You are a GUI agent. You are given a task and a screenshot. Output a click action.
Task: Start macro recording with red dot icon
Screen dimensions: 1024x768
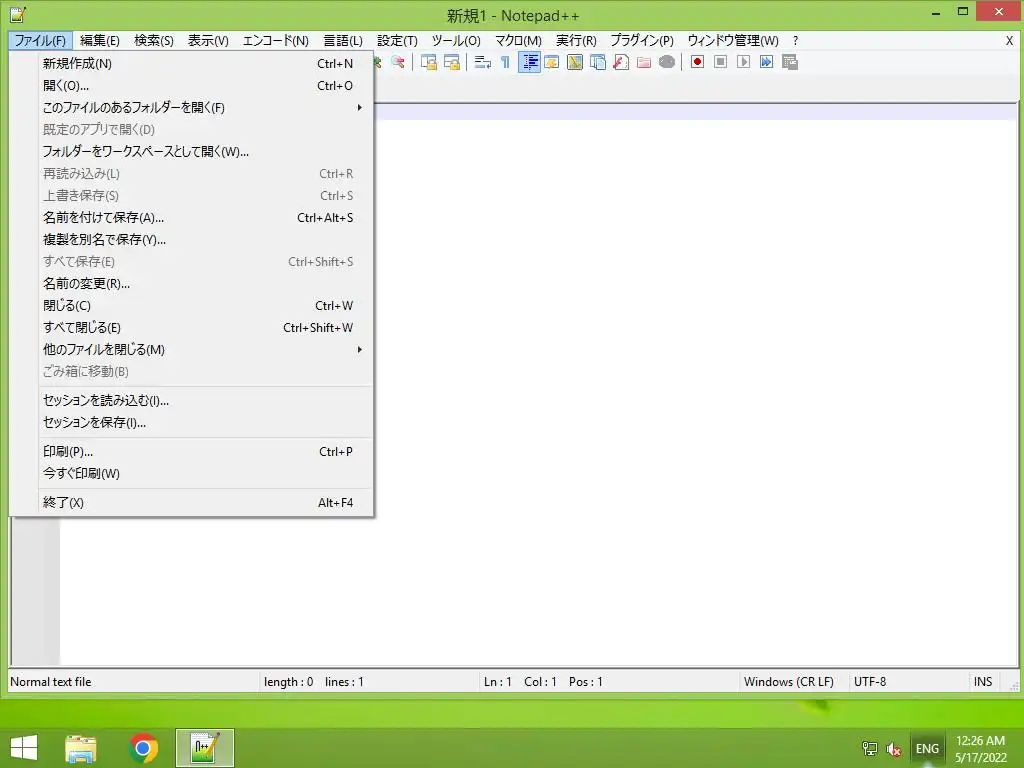pyautogui.click(x=697, y=62)
